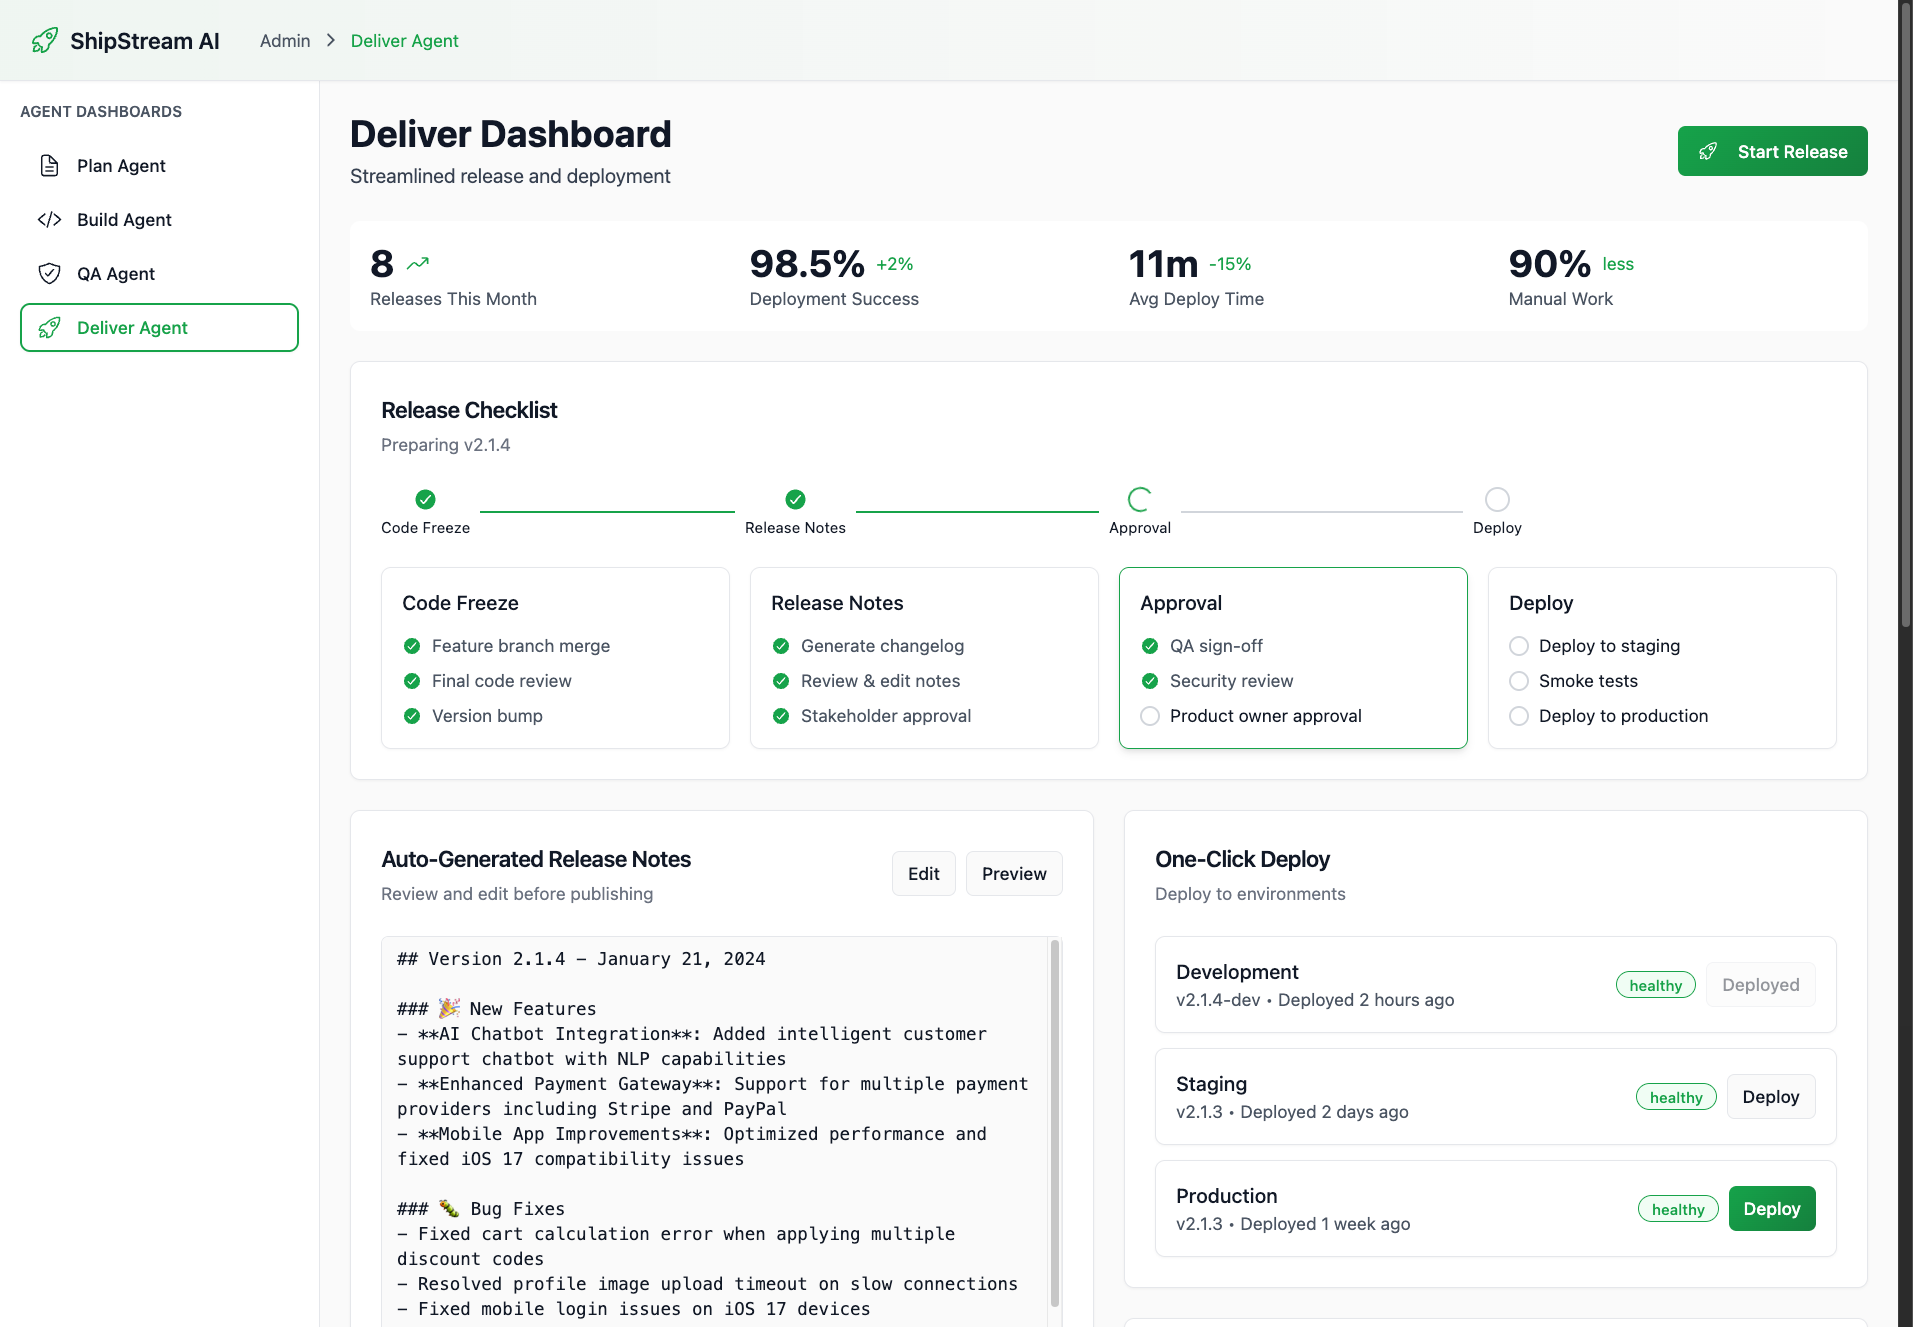The image size is (1913, 1327).
Task: Open the Admin breadcrumb link
Action: 285,41
